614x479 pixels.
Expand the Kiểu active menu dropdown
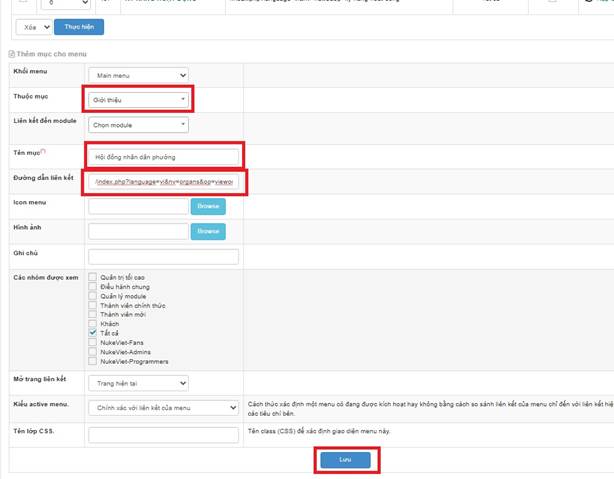tap(164, 408)
